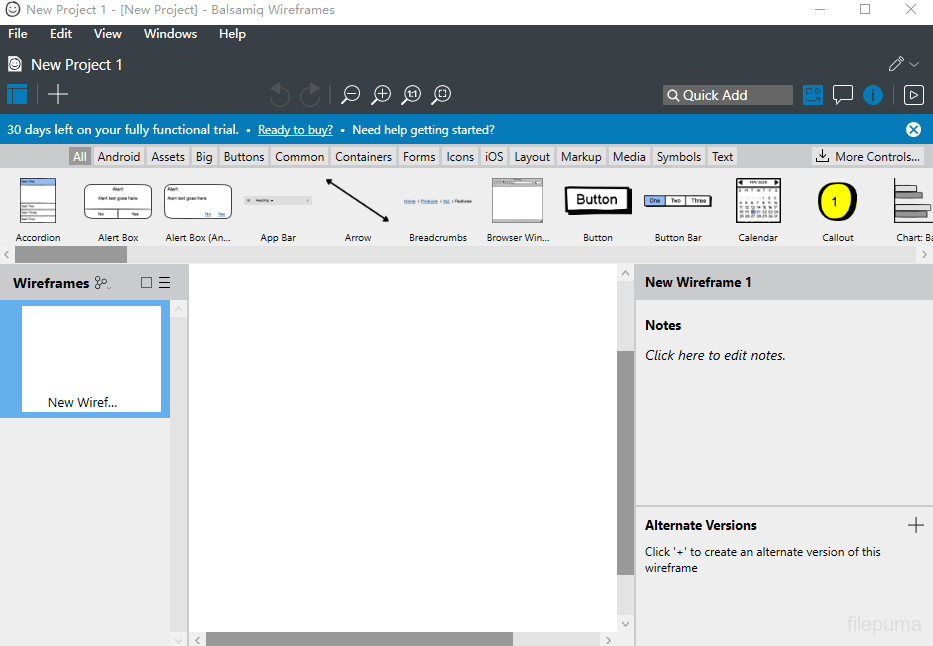Select the Containers category

(363, 156)
